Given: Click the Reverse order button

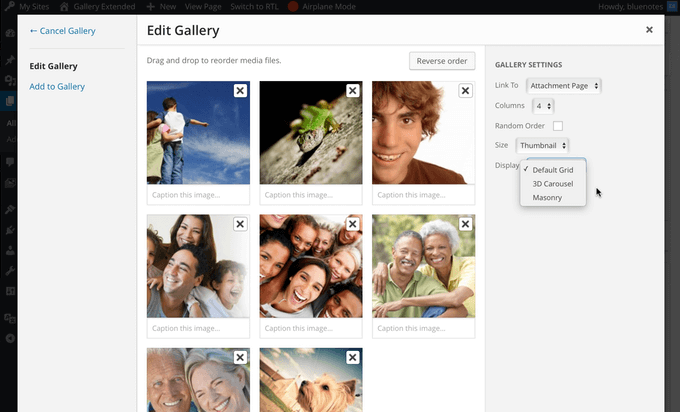Looking at the screenshot, I should tap(442, 61).
